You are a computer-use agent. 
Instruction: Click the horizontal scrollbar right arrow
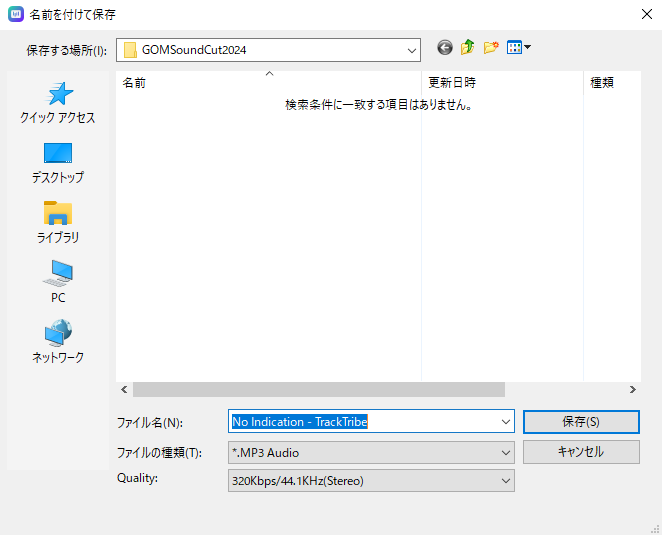tap(632, 390)
